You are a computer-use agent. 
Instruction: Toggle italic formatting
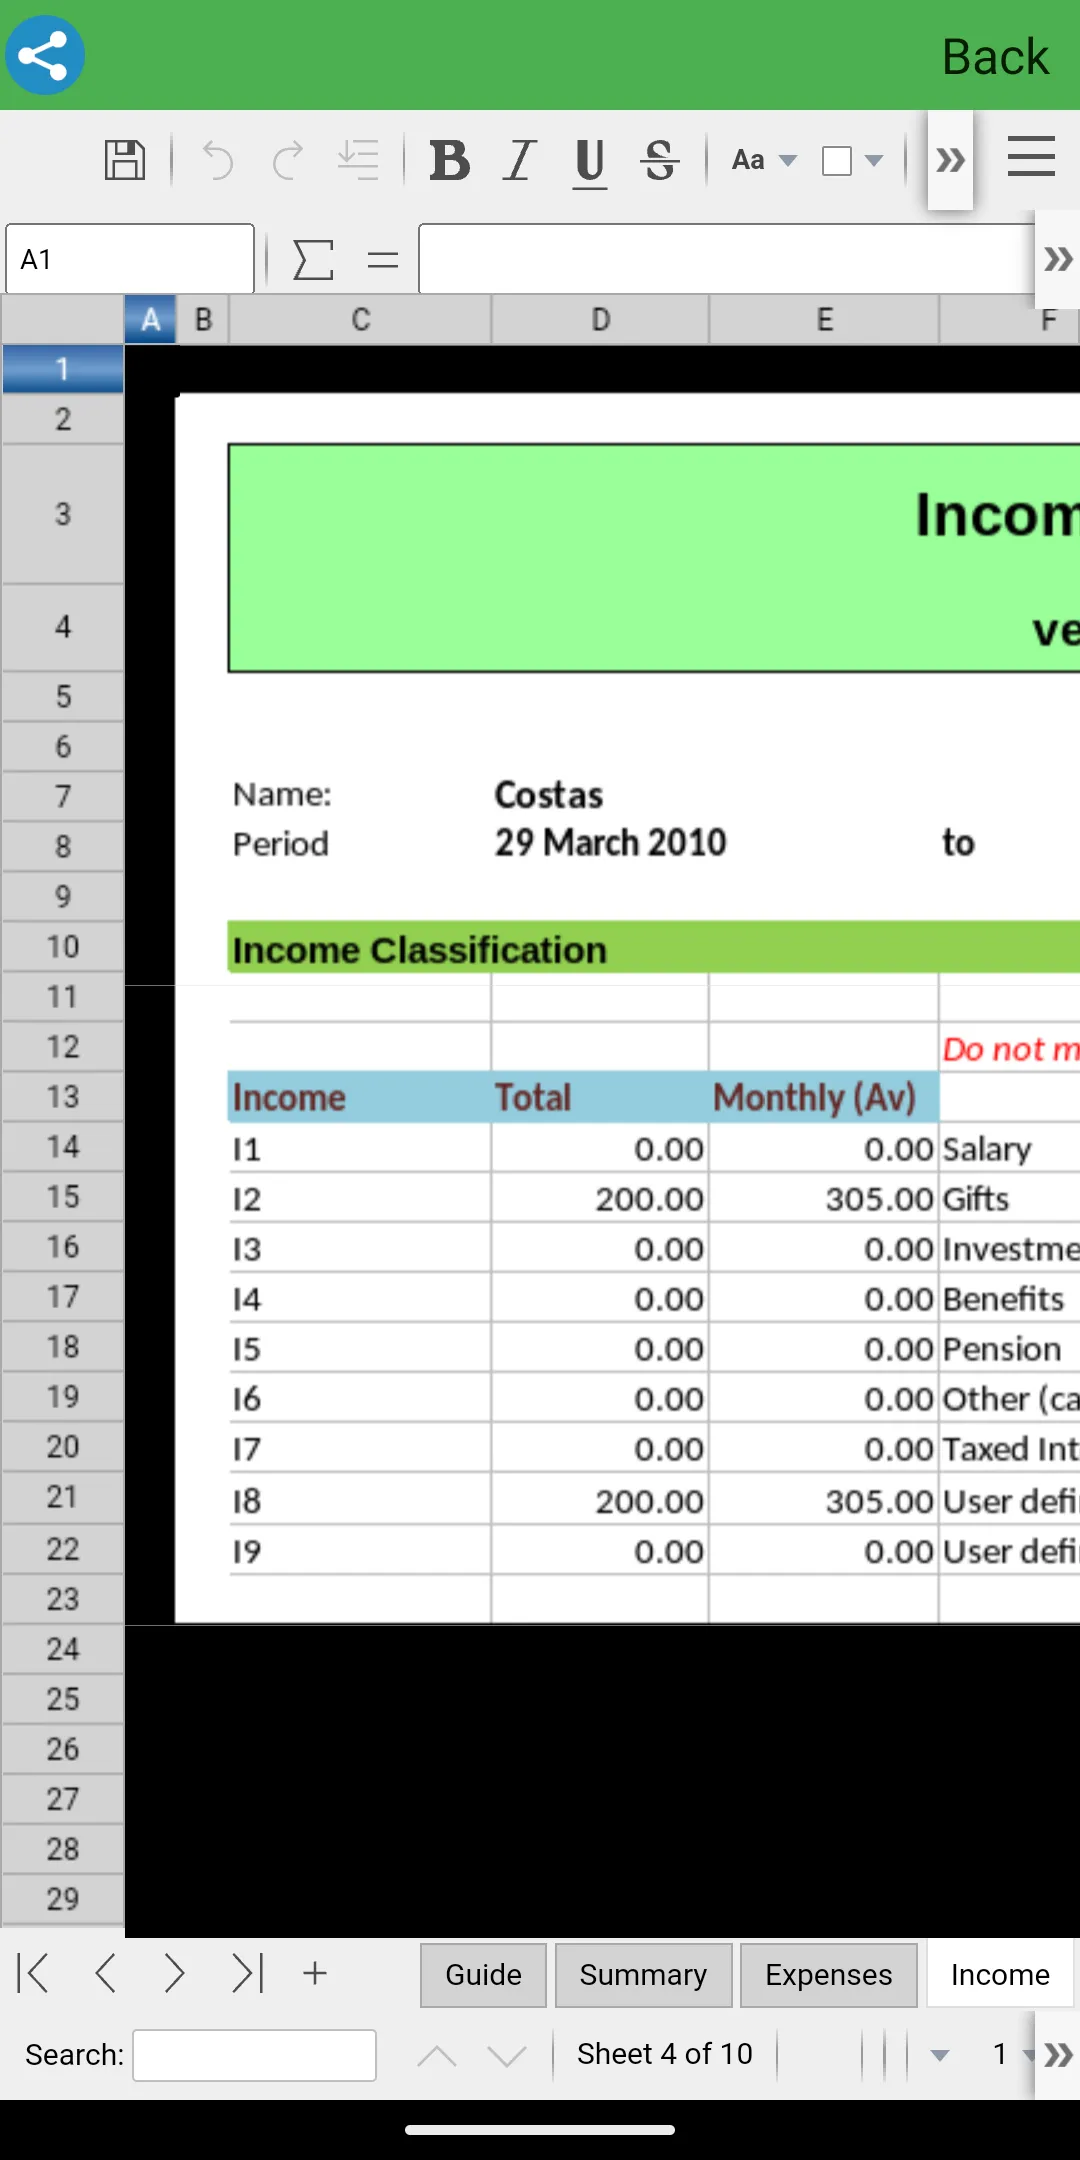point(520,160)
